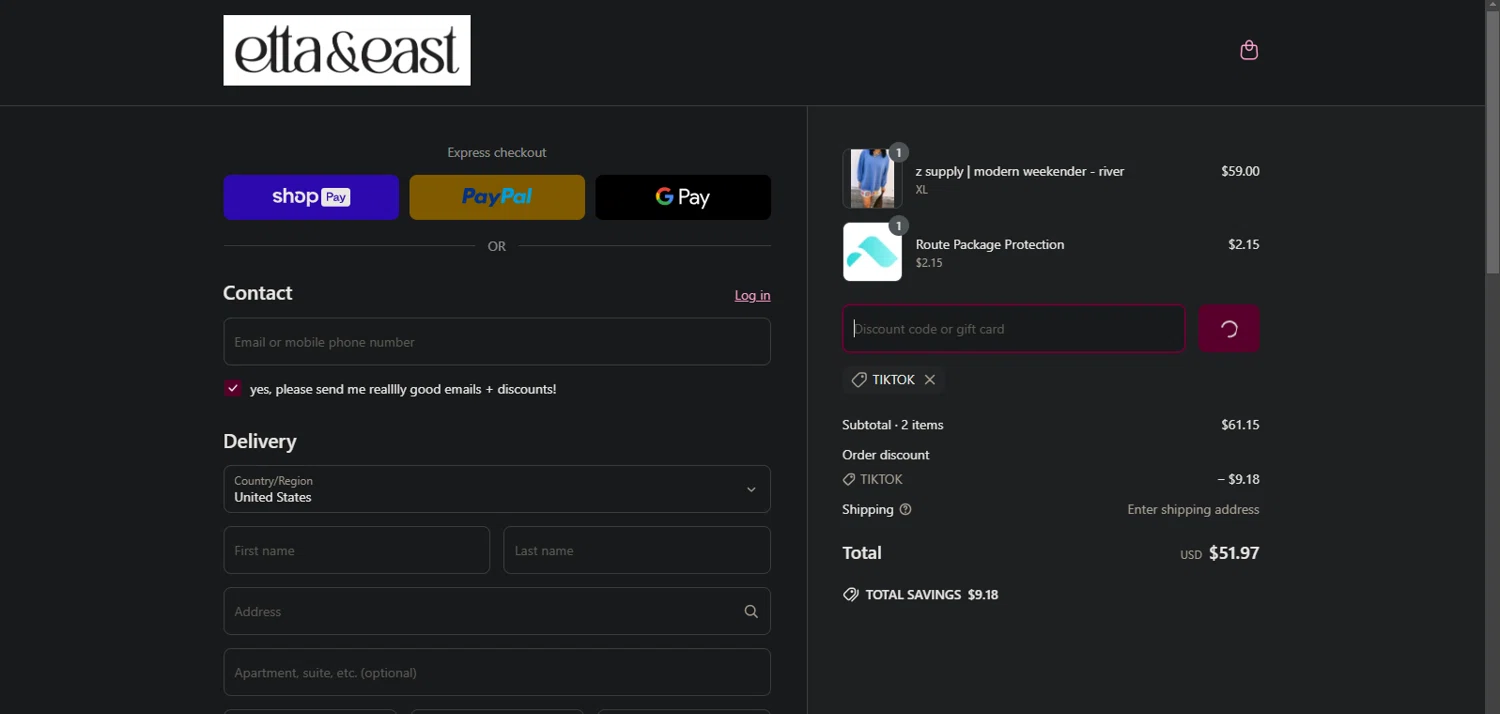Open the shopping bag cart icon
The image size is (1500, 714).
coord(1249,50)
